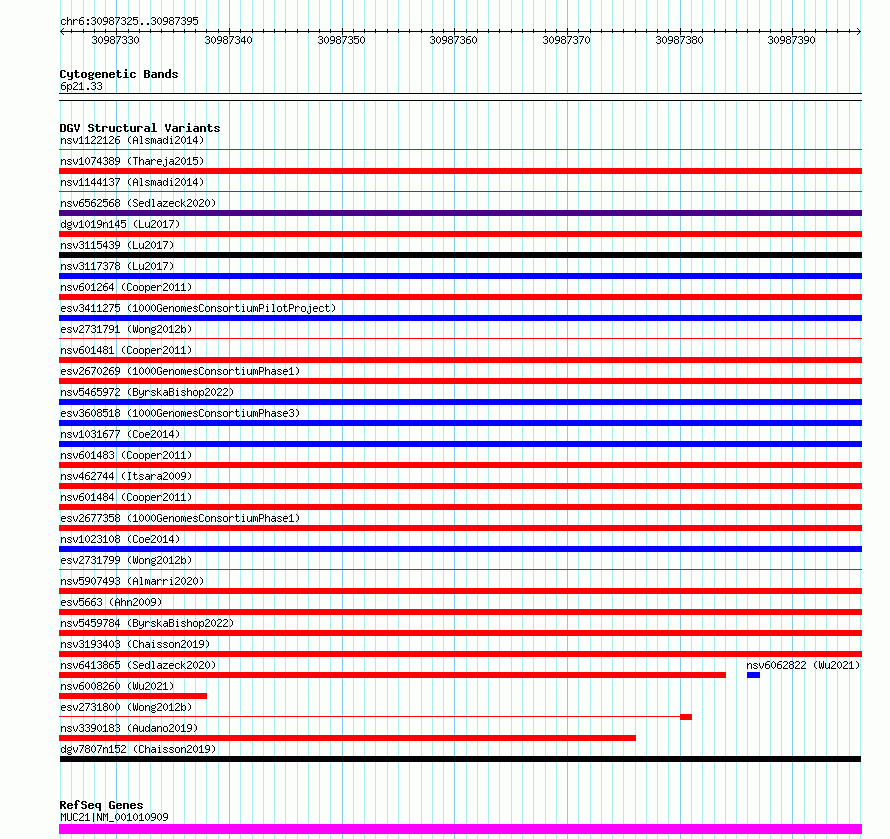
Task: Select the nsv6413865 red variant bar
Action: 392,675
